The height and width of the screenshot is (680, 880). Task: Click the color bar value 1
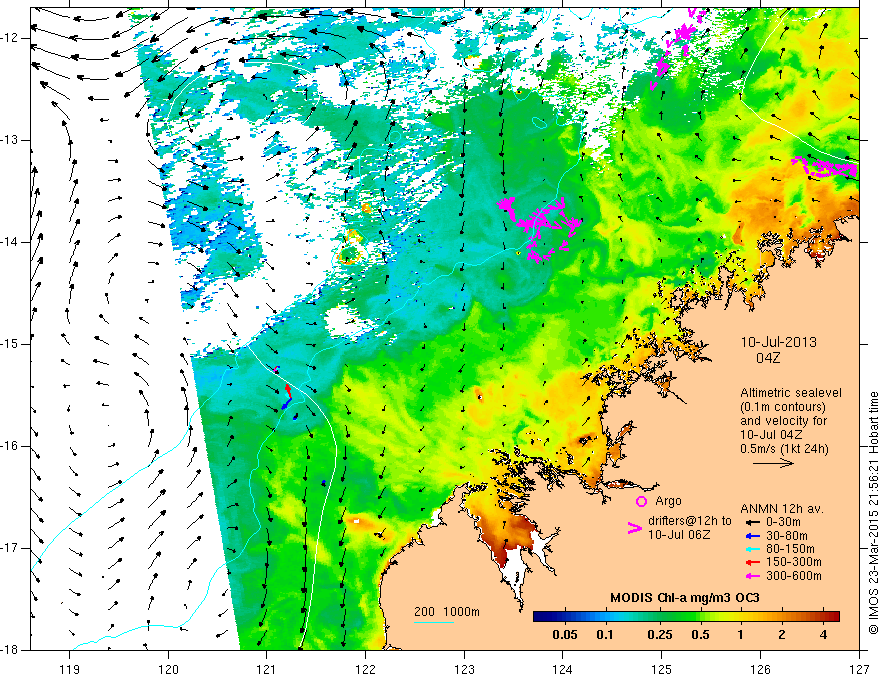point(740,635)
